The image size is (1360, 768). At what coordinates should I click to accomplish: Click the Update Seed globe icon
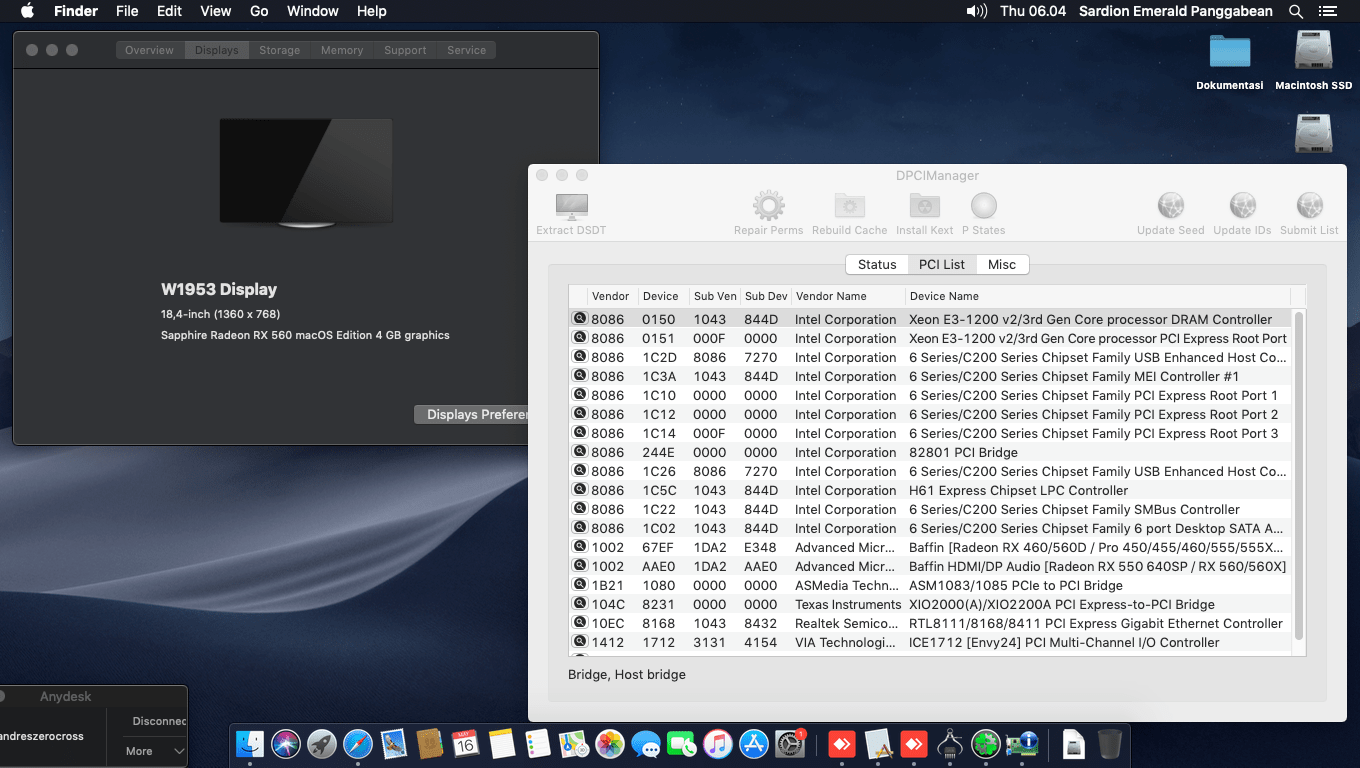pyautogui.click(x=1170, y=207)
